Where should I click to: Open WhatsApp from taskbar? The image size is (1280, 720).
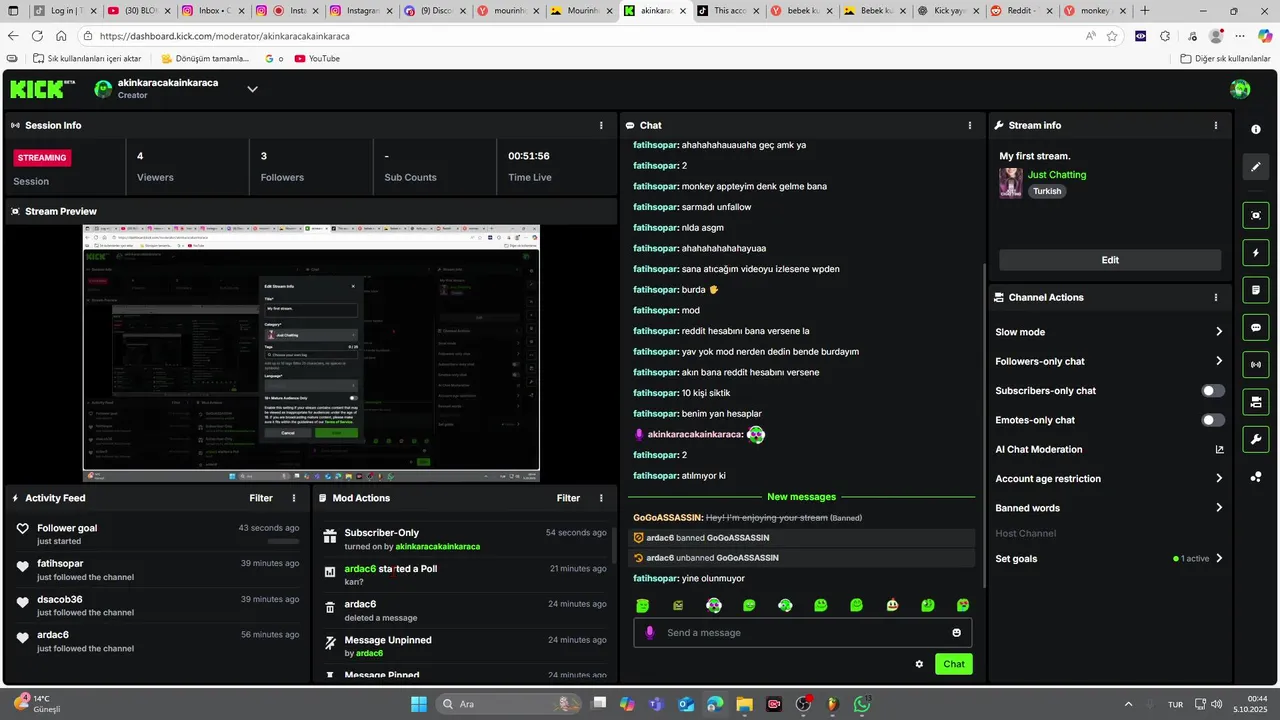coord(862,704)
